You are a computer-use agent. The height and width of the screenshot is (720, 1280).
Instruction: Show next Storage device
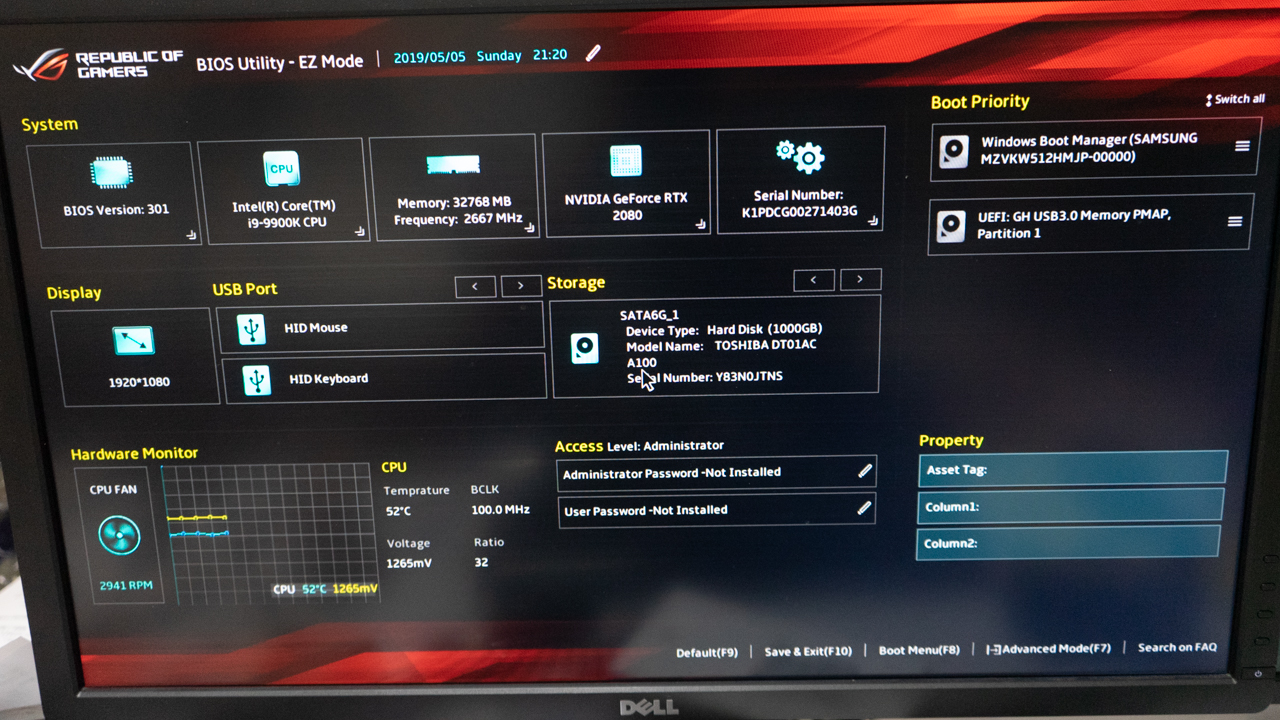[x=860, y=279]
